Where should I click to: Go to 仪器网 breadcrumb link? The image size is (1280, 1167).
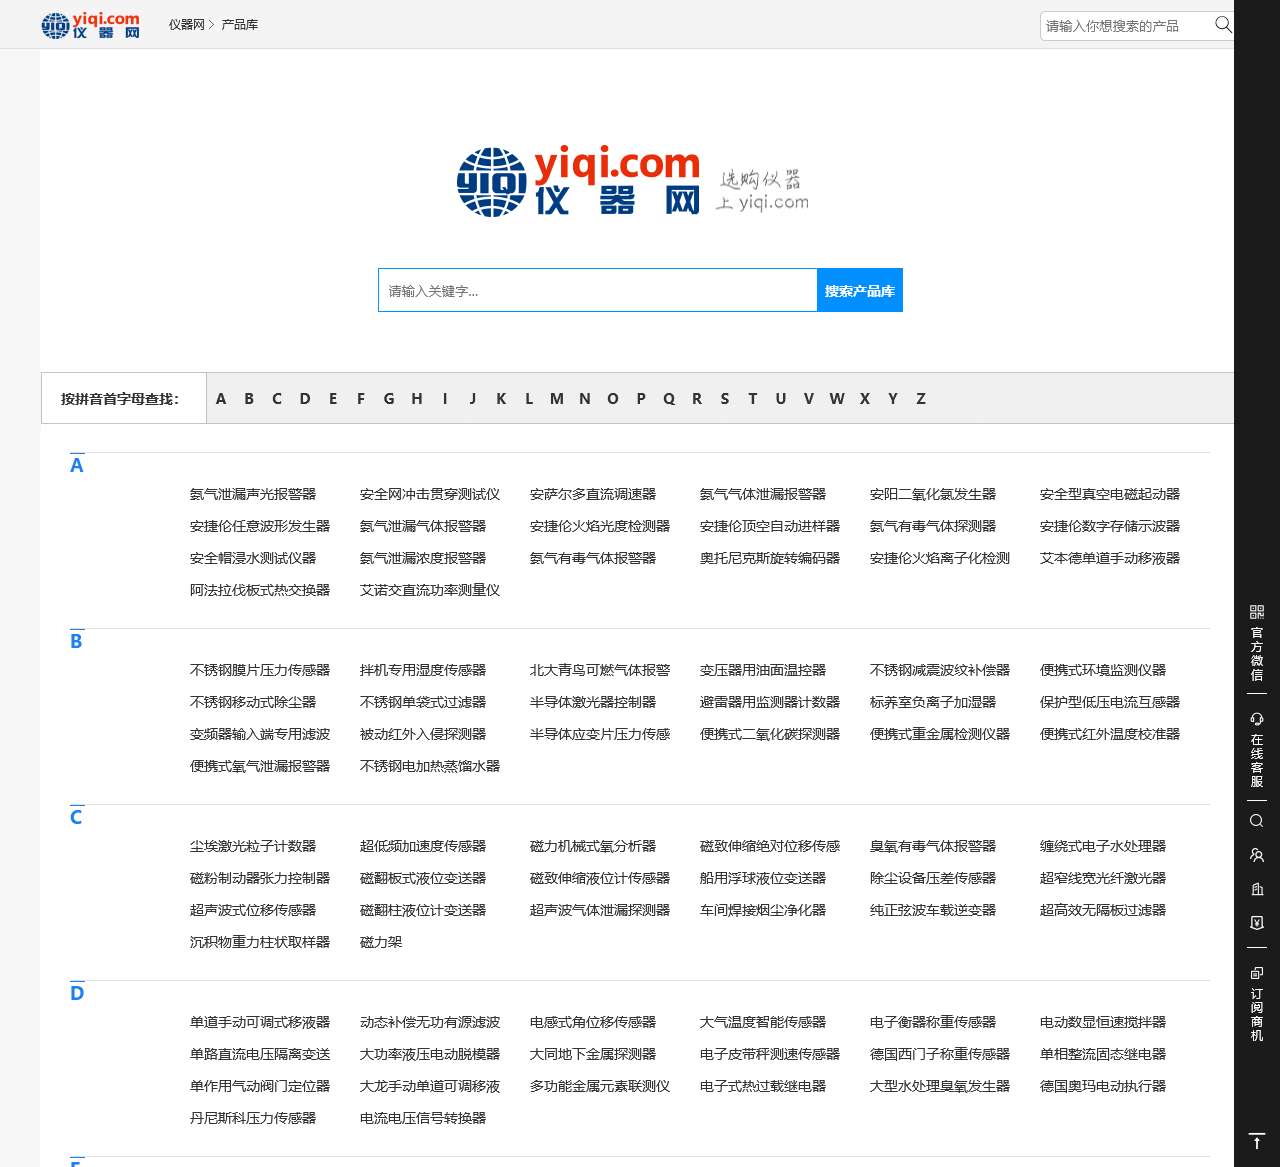coord(186,25)
